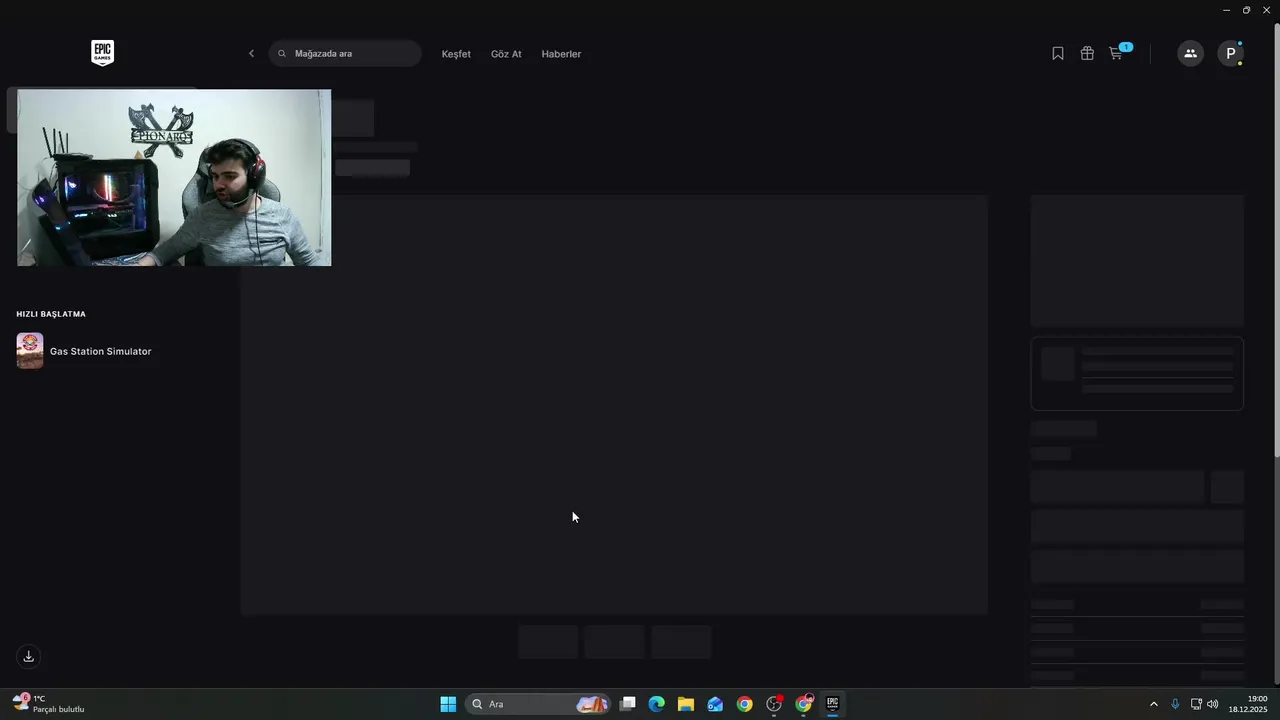Launch Gas Station Simulator from quick launch
This screenshot has width=1280, height=720.
[x=100, y=351]
